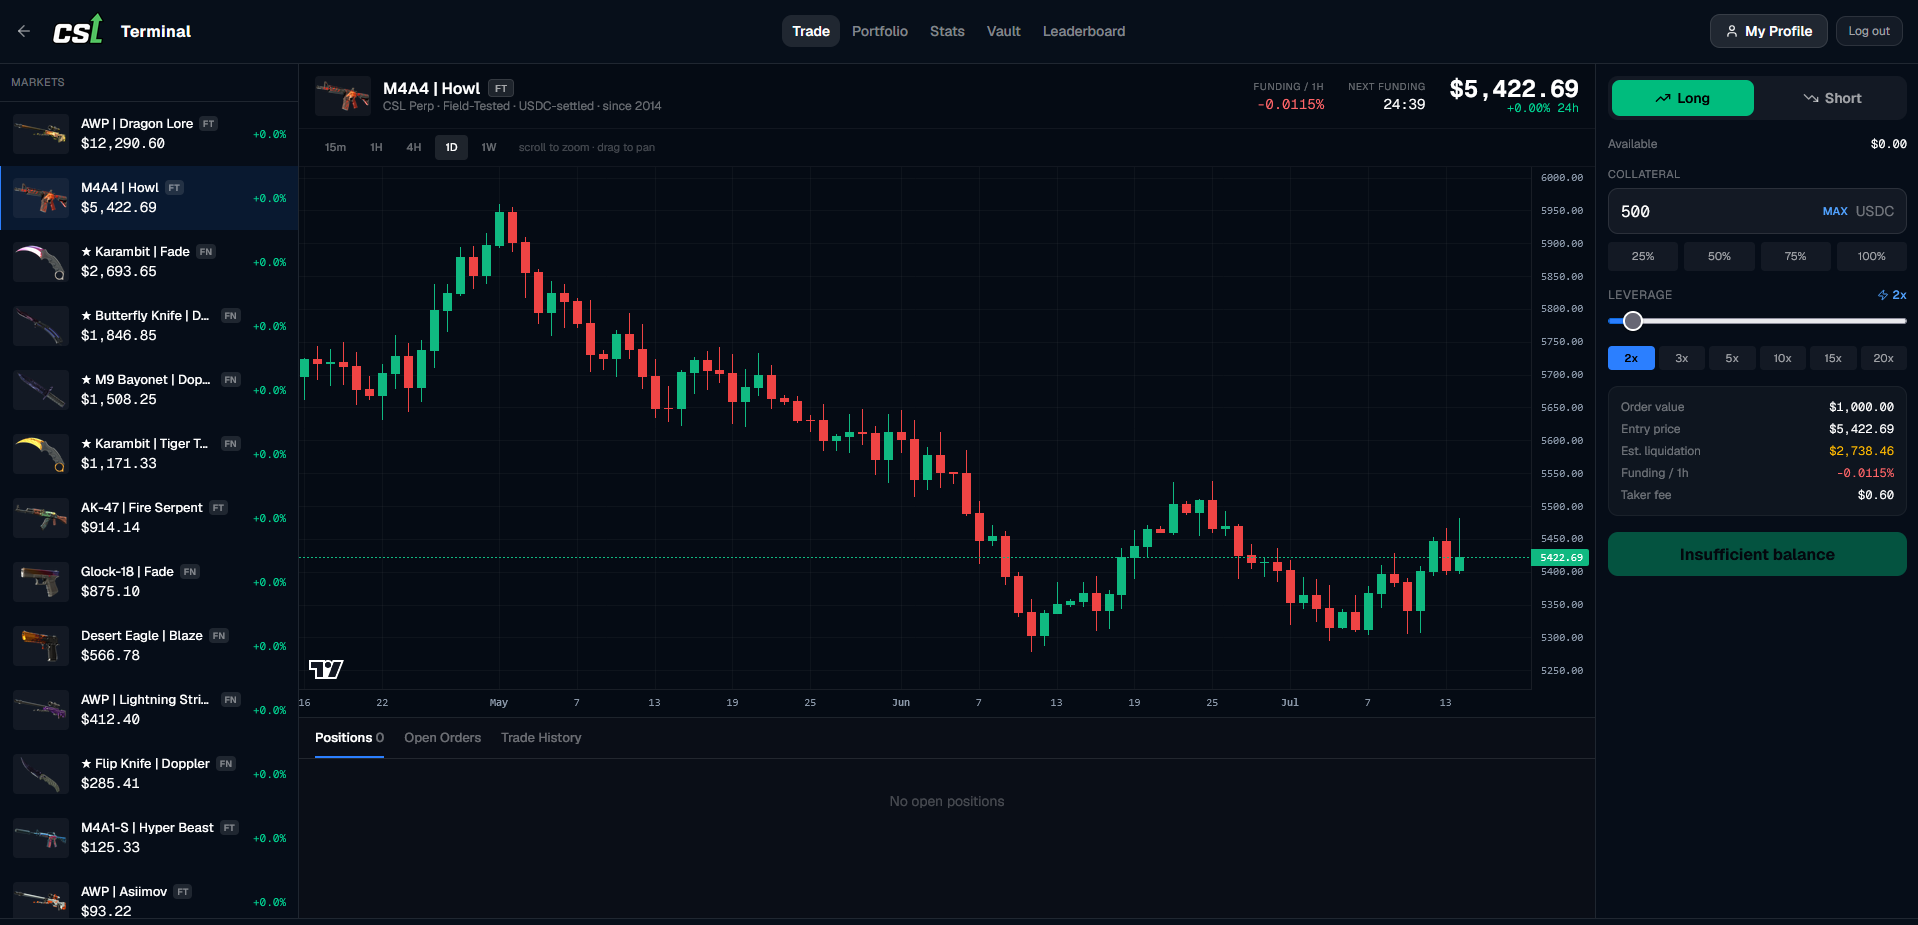Viewport: 1918px width, 925px height.
Task: Click the M4A1-S Hyper Beast icon
Action: 41,837
